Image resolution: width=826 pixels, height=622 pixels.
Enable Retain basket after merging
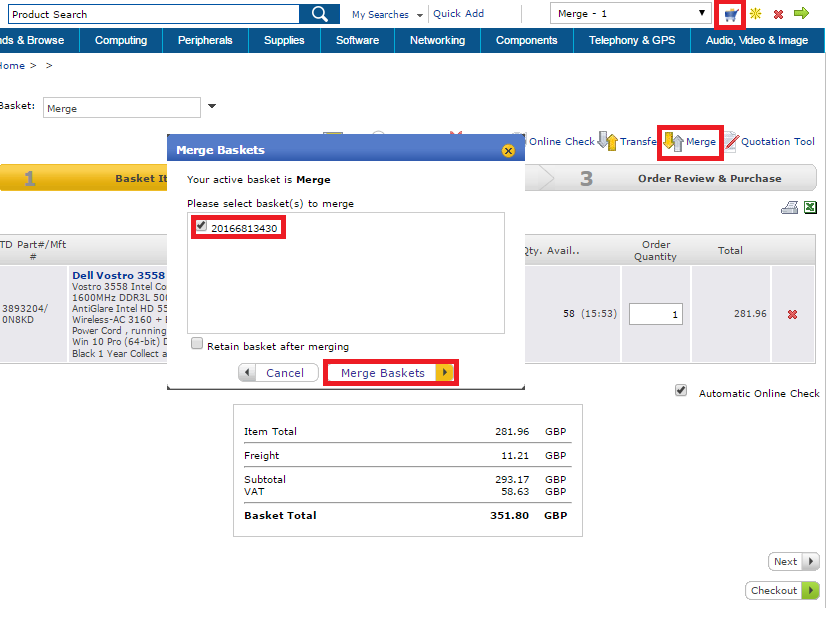[x=197, y=344]
